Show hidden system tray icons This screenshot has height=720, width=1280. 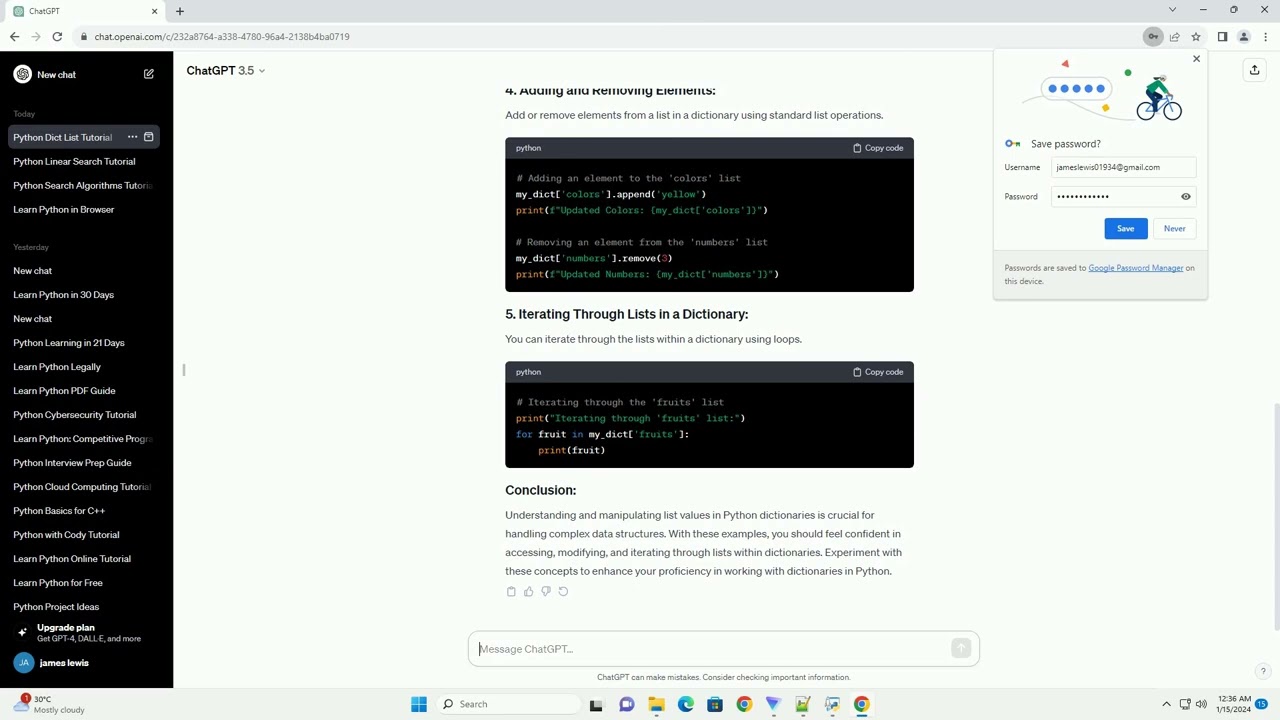(1166, 704)
